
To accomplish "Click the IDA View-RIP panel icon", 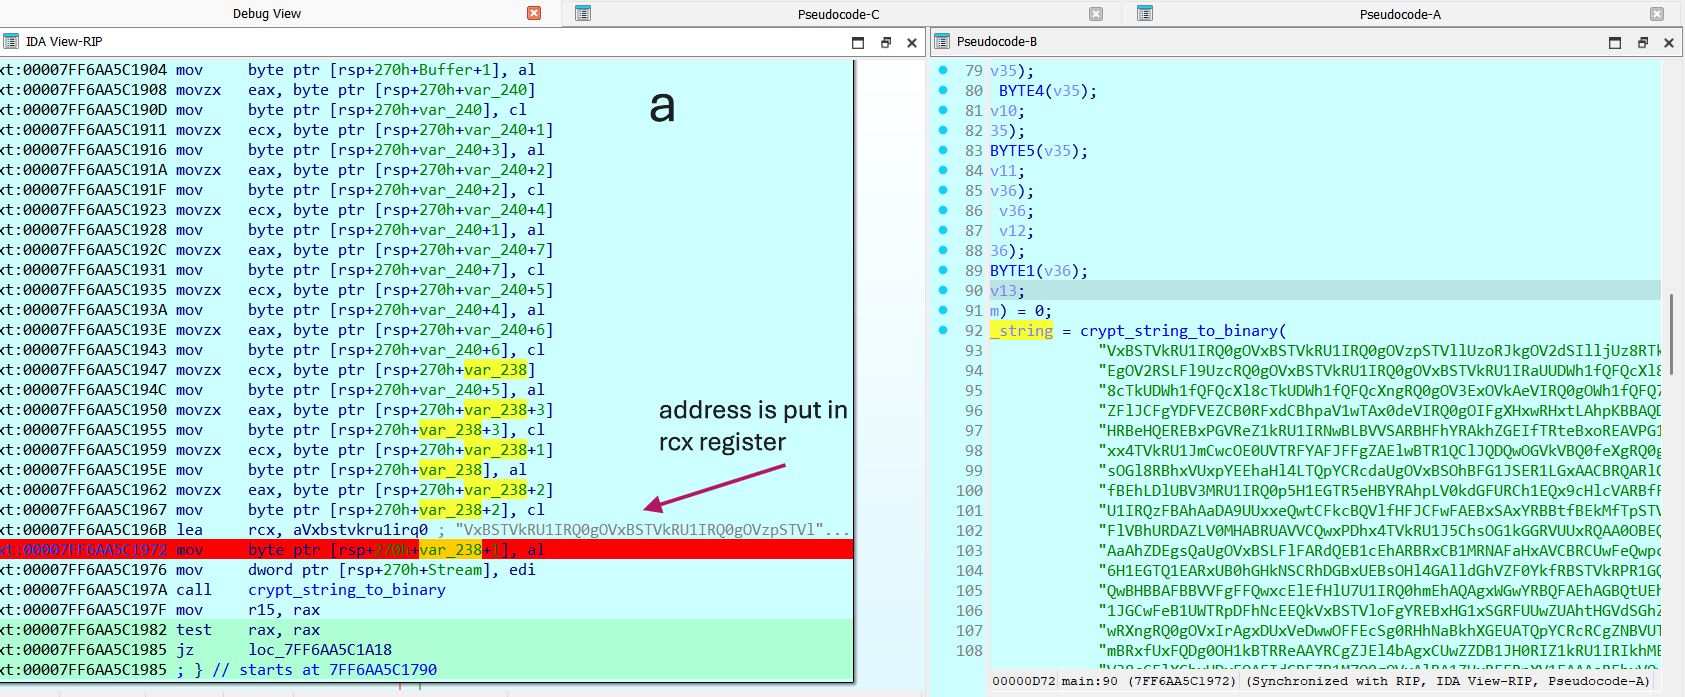I will [x=11, y=42].
